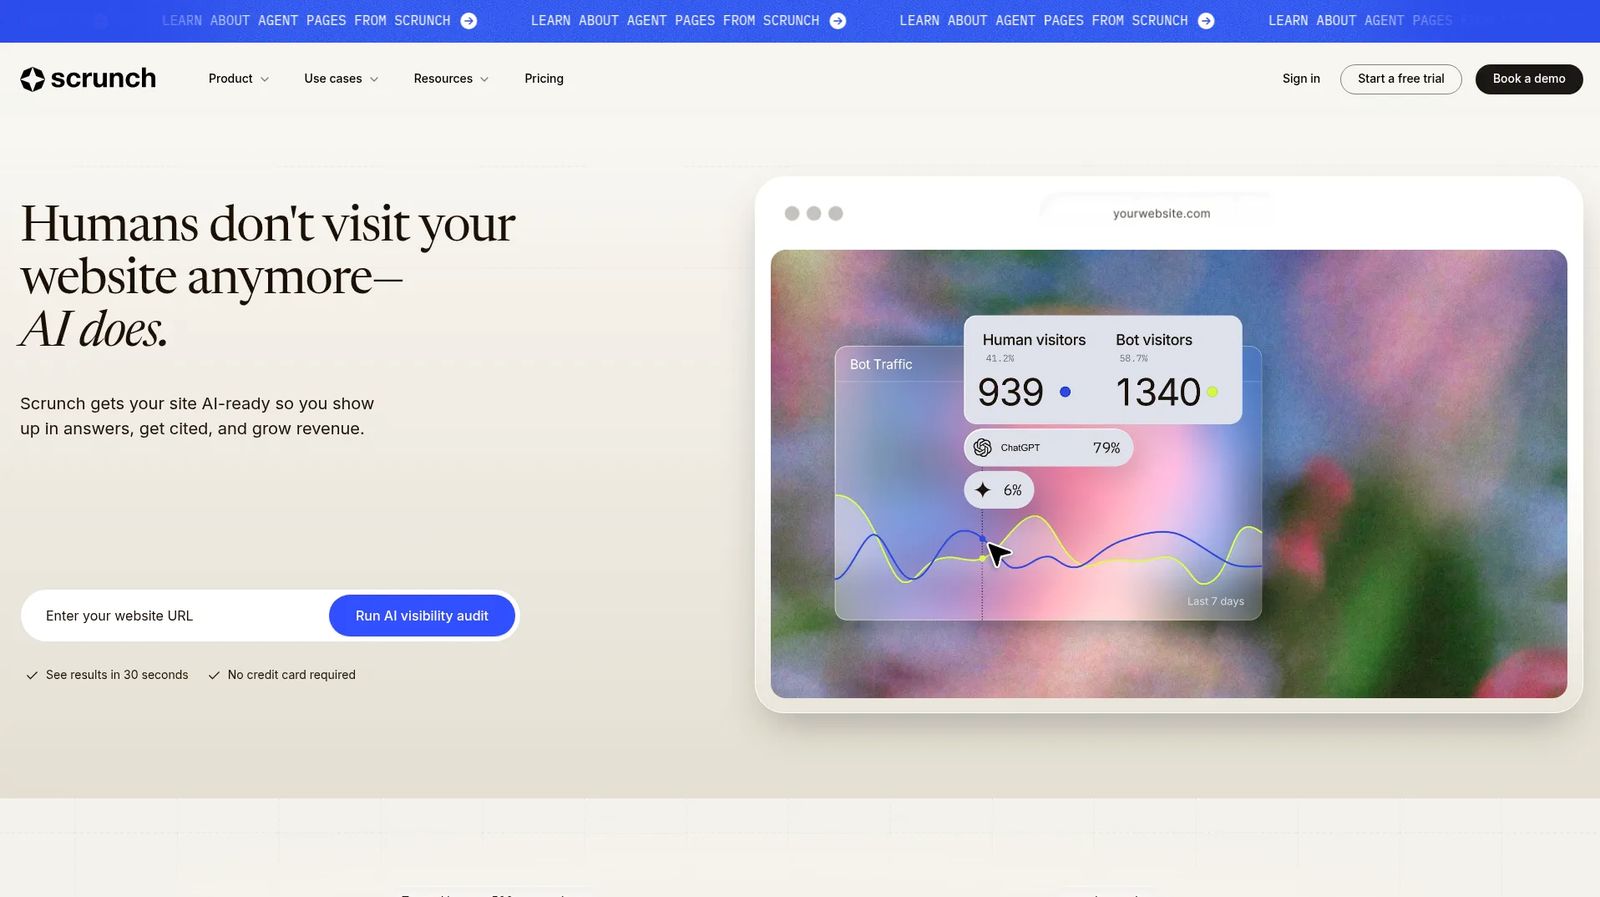Click the 79% ChatGPT value
1600x897 pixels.
click(1106, 448)
